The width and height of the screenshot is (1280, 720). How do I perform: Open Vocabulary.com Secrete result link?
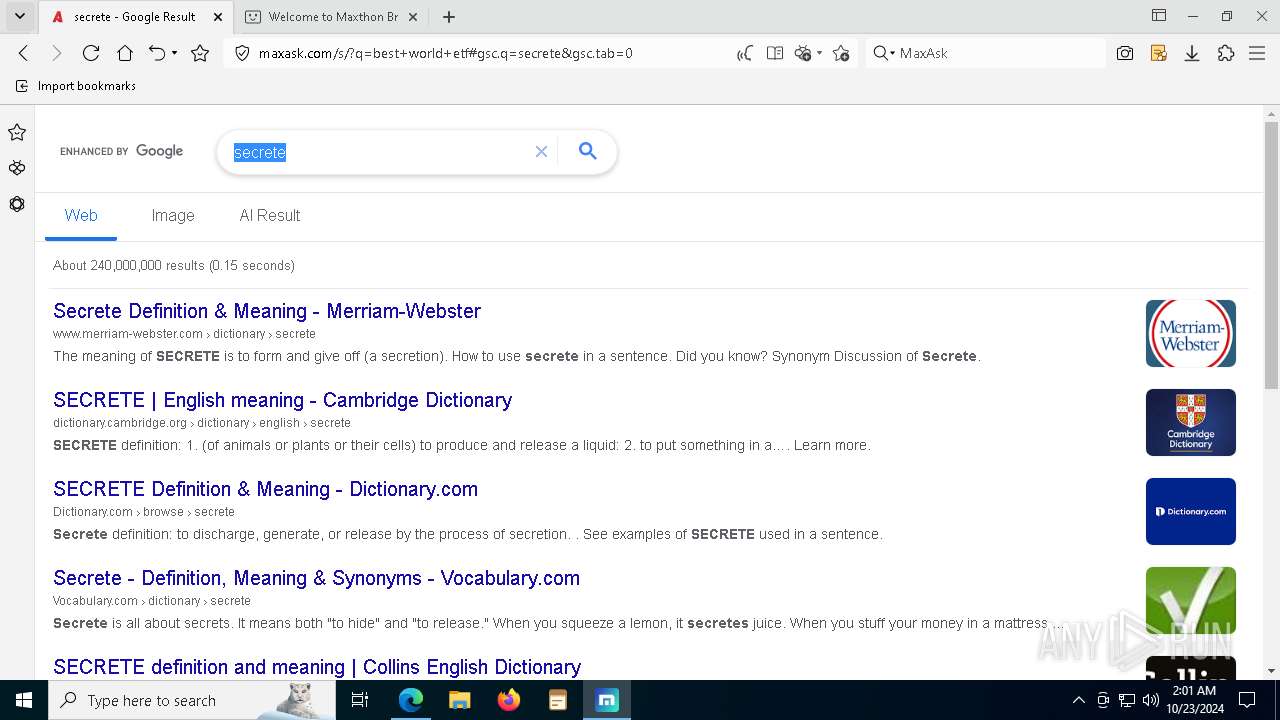(316, 578)
